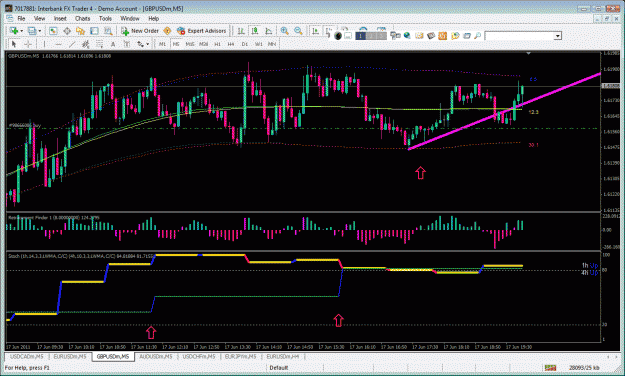The width and height of the screenshot is (625, 376).
Task: Open the Window menu
Action: point(130,18)
